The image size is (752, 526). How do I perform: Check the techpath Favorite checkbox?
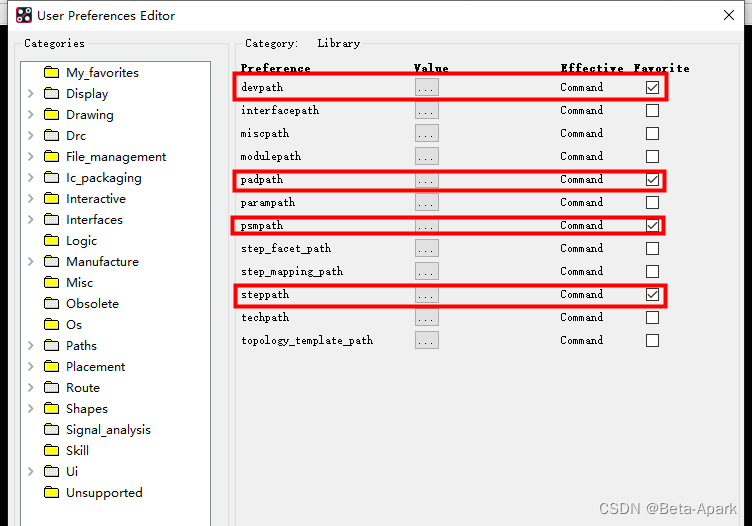652,318
